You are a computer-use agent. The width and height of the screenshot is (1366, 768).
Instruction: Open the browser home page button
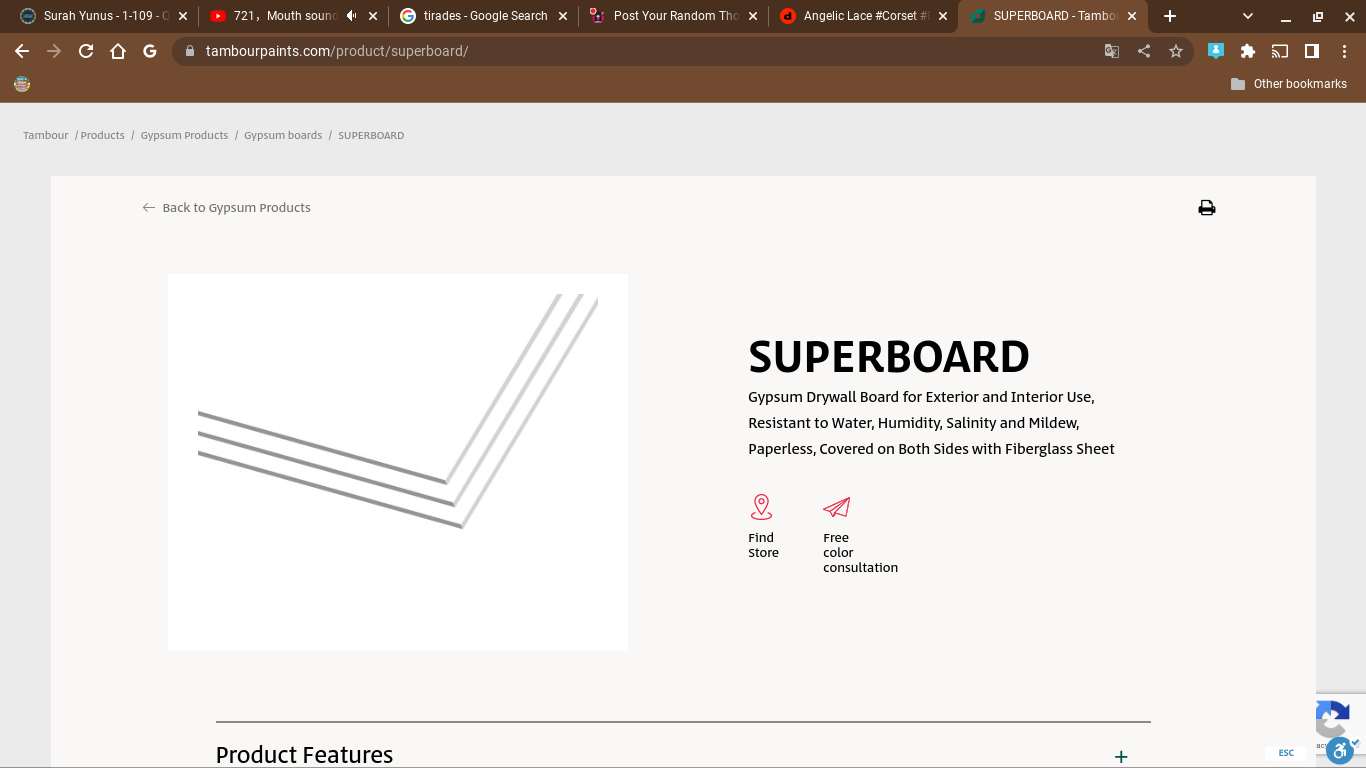[x=118, y=51]
